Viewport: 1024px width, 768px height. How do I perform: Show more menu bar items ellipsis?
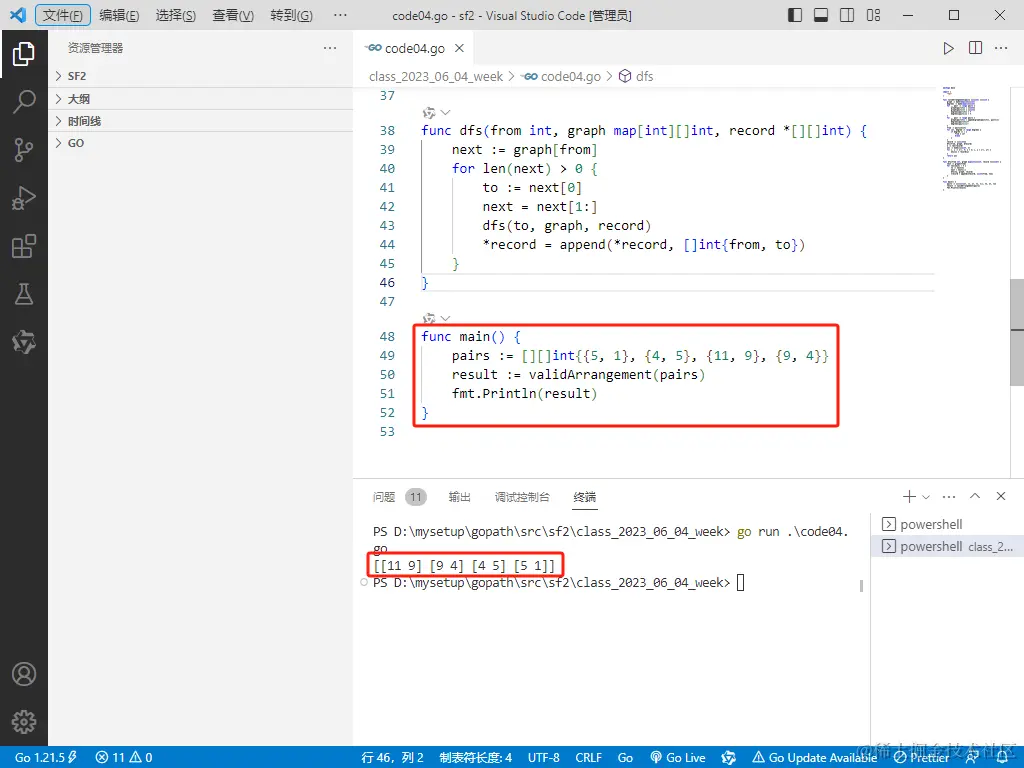click(340, 15)
